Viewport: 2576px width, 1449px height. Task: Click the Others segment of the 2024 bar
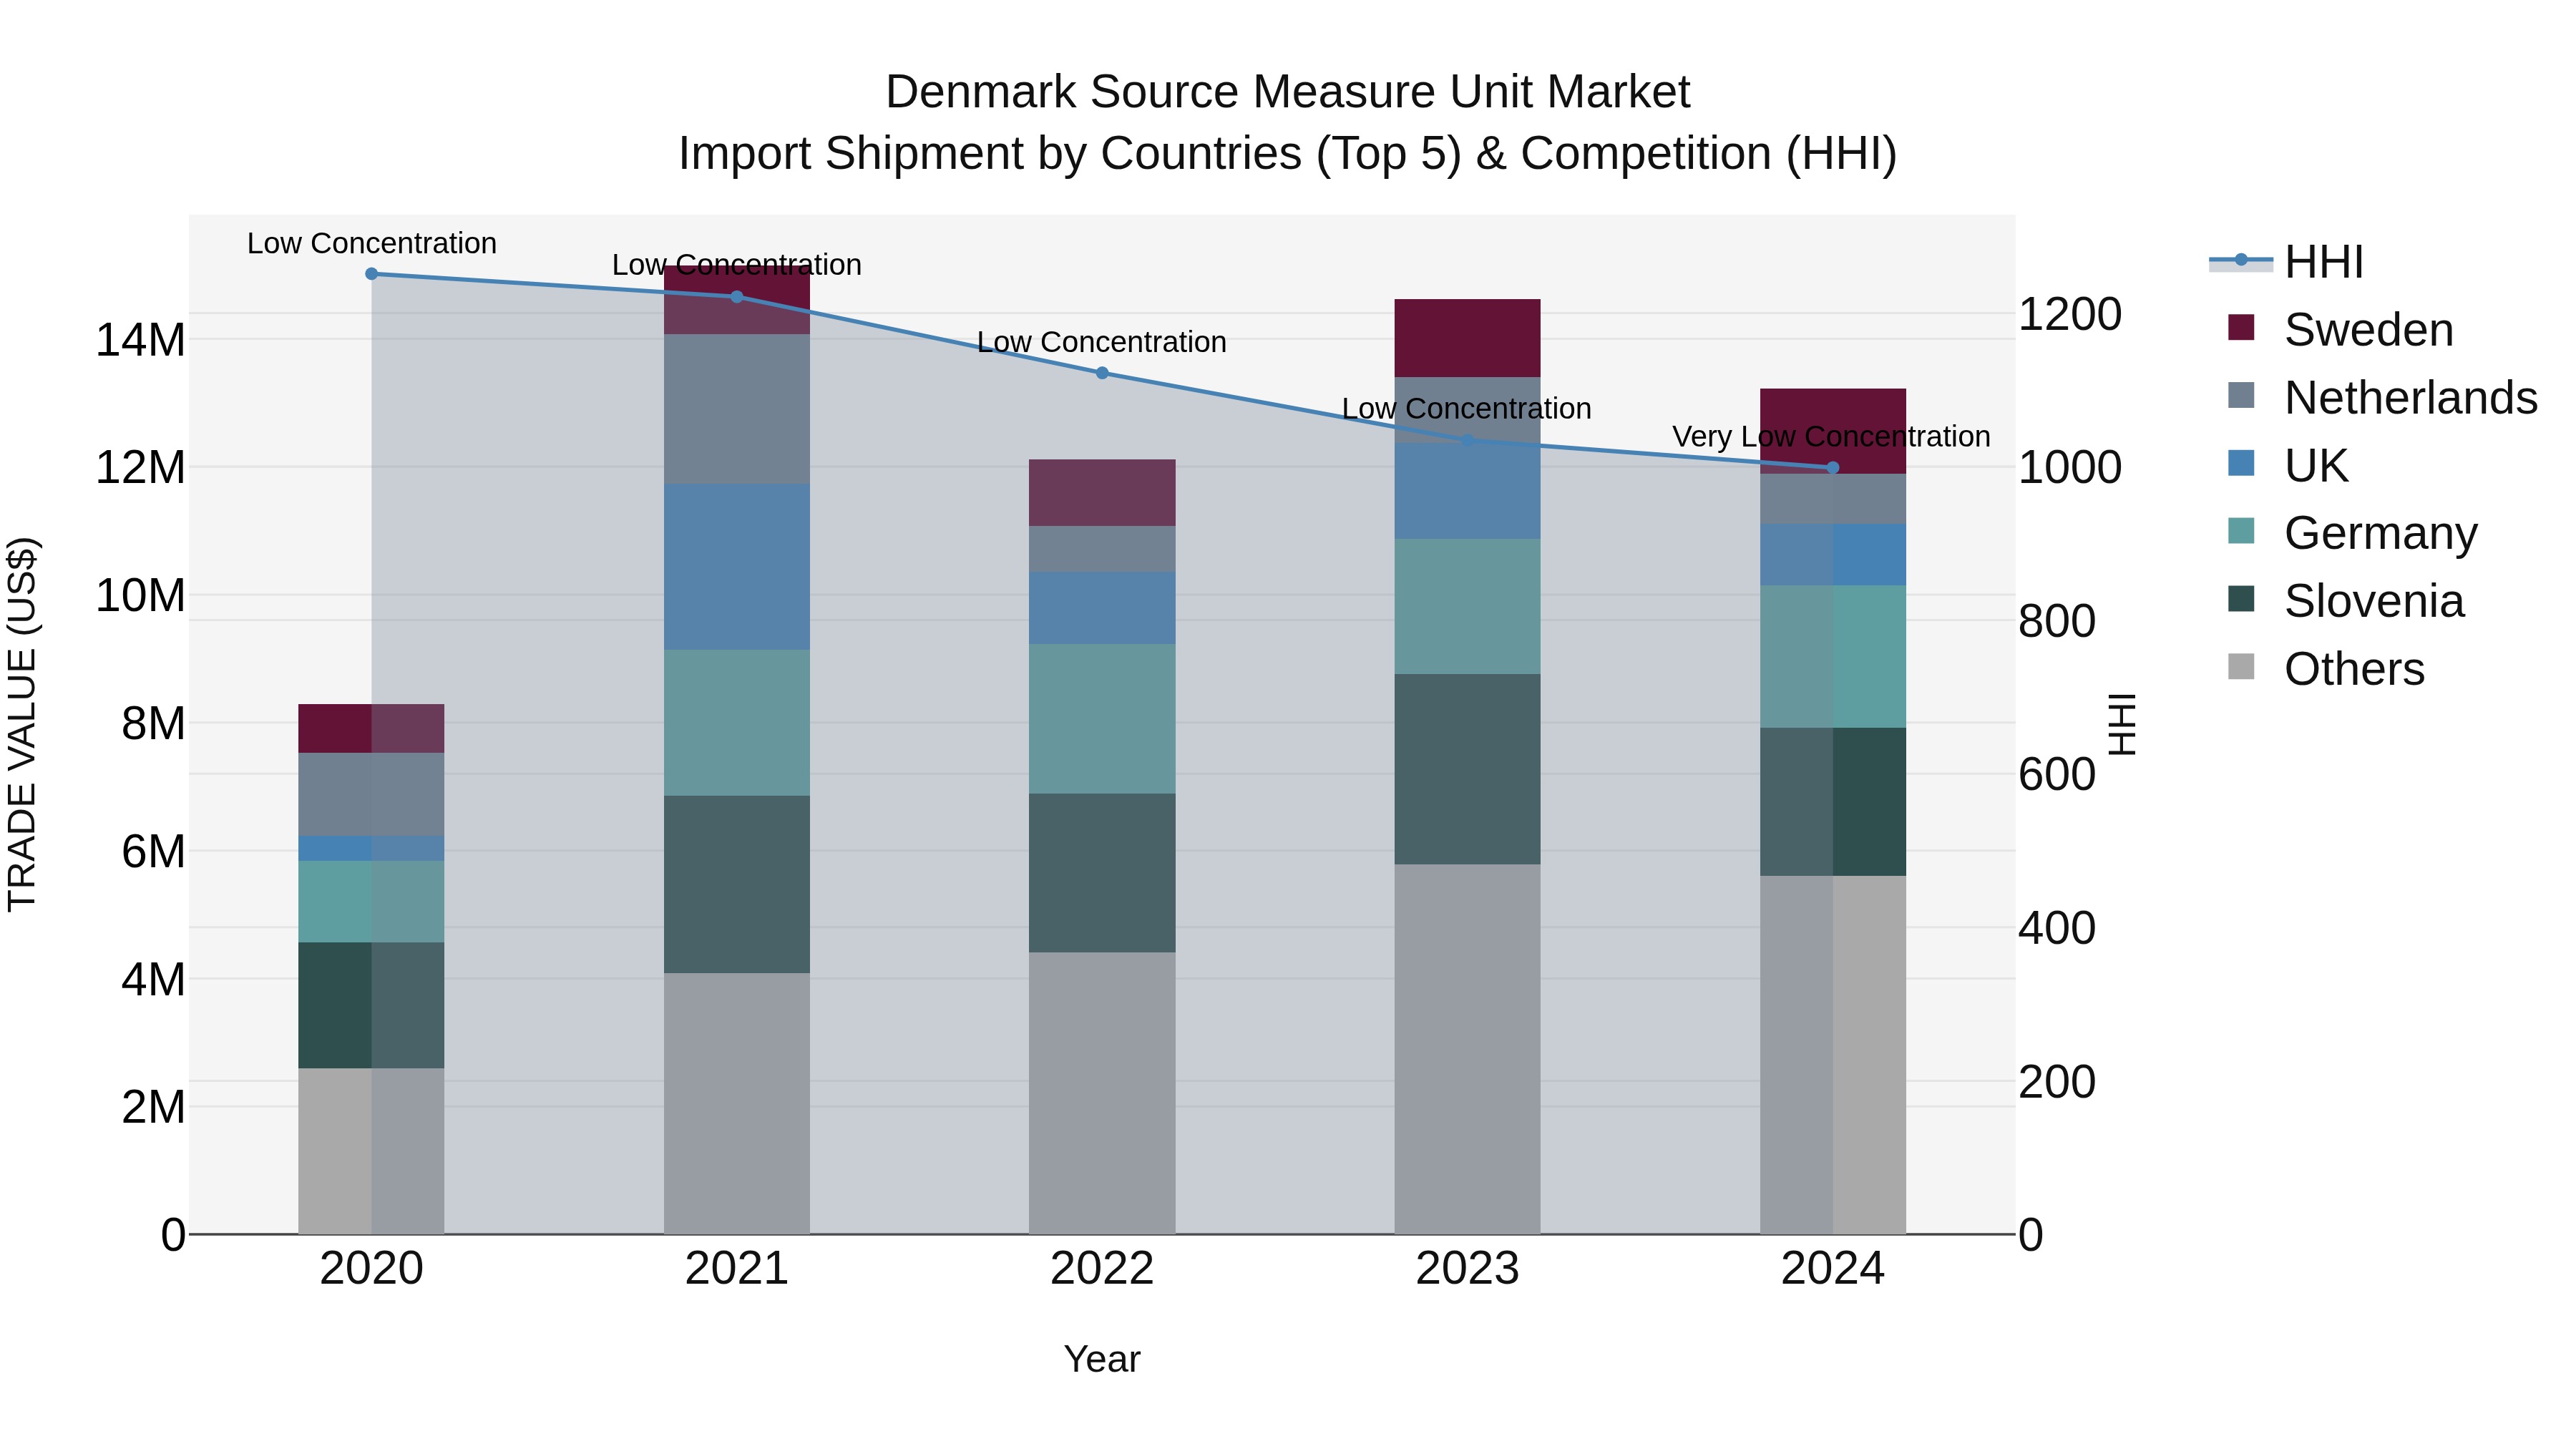point(1833,1056)
